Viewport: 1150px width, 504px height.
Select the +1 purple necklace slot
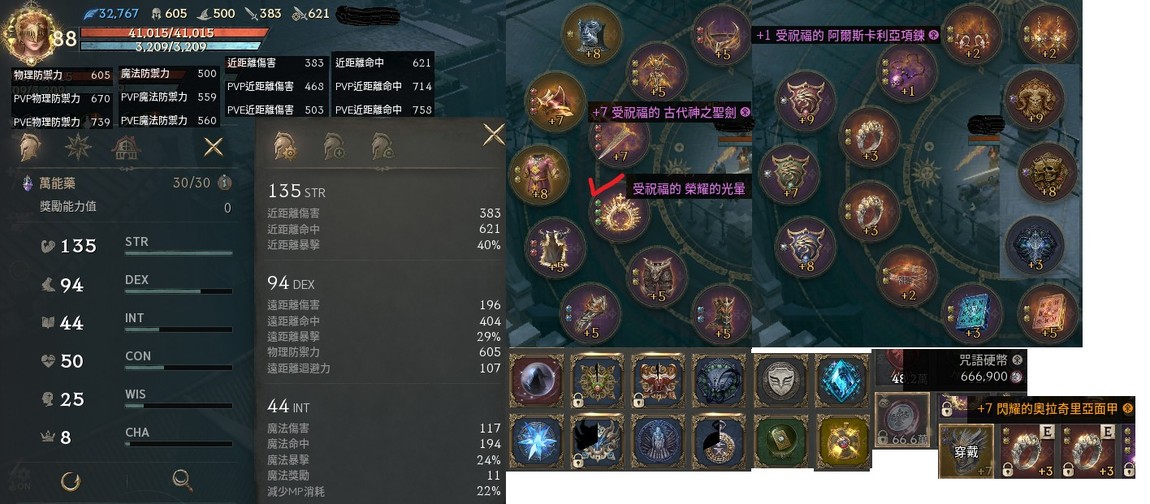coord(908,73)
